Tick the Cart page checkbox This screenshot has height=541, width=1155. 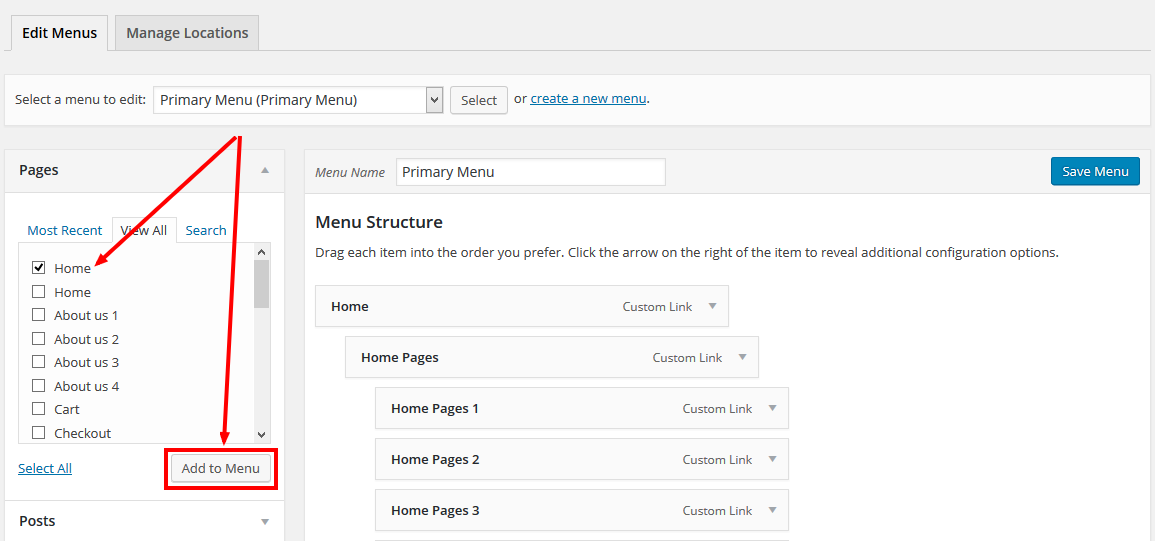click(38, 408)
